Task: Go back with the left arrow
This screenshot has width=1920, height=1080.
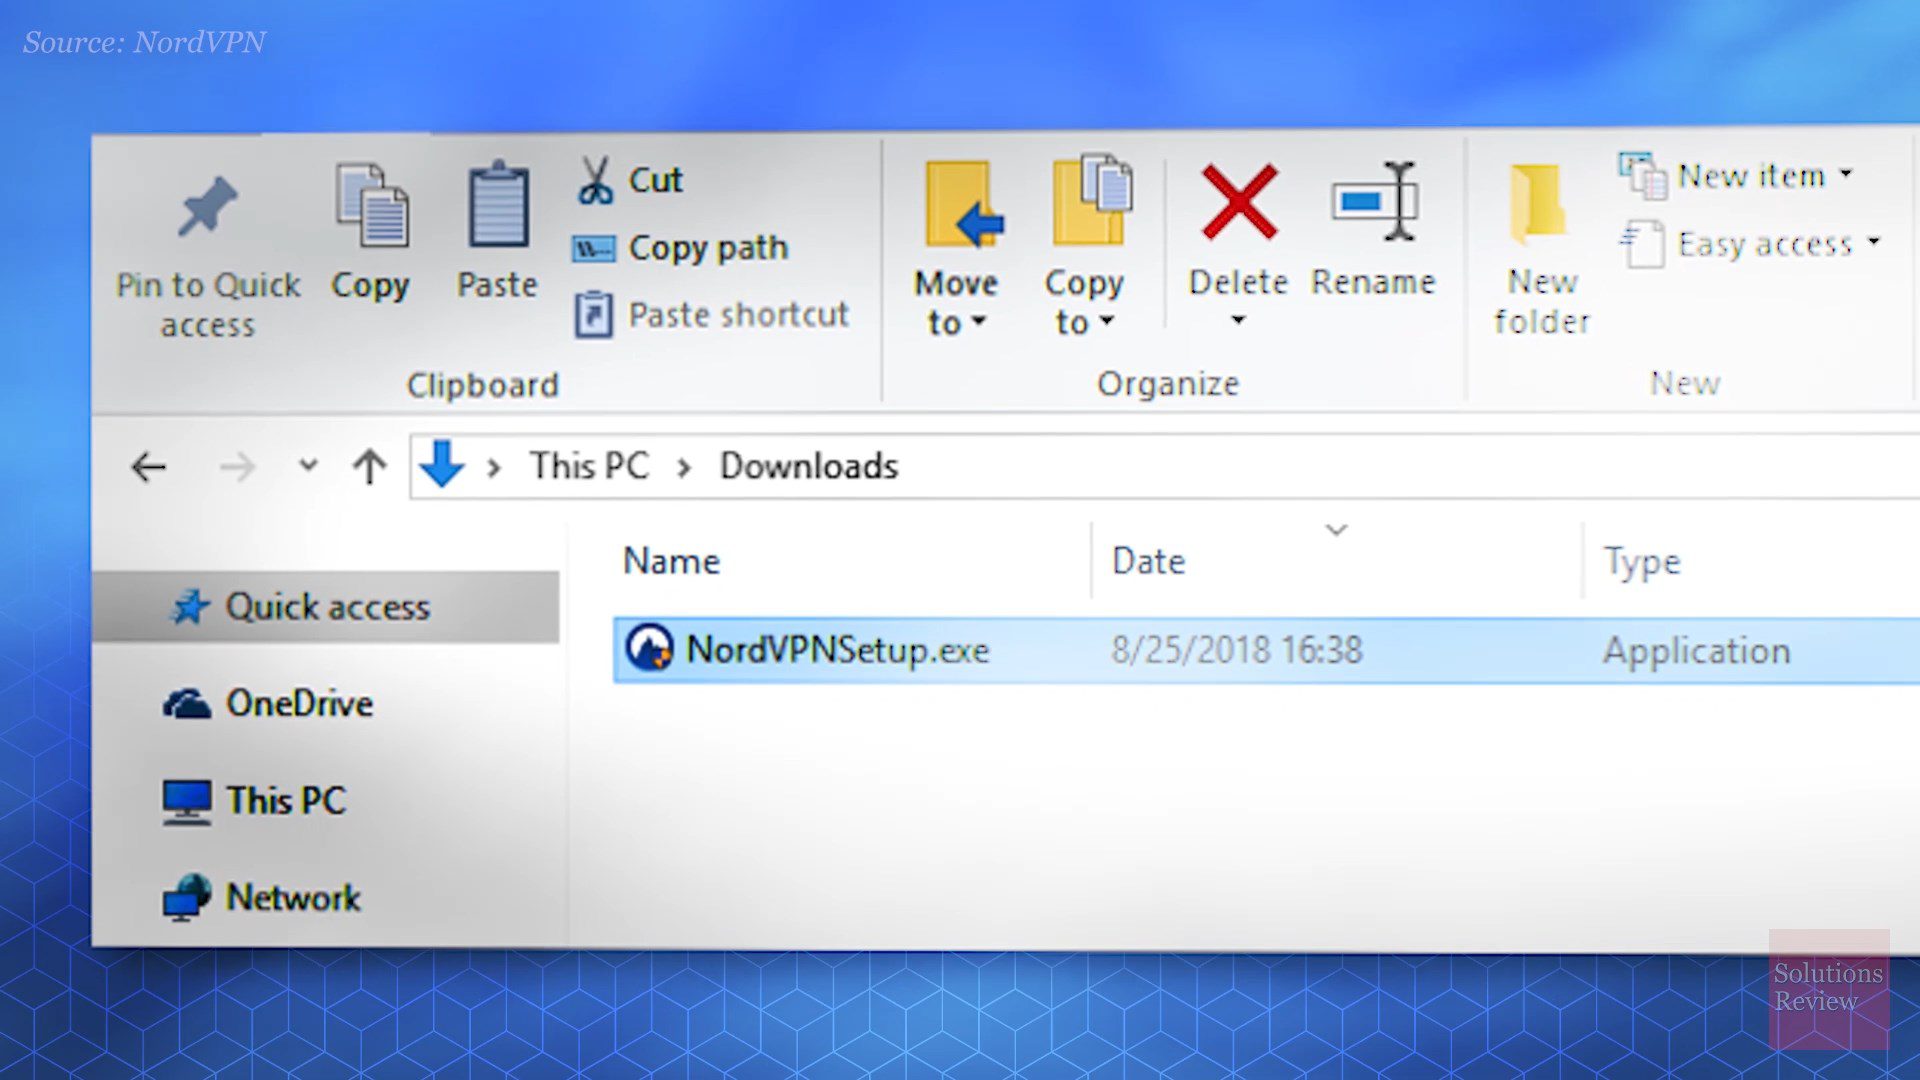Action: (x=149, y=467)
